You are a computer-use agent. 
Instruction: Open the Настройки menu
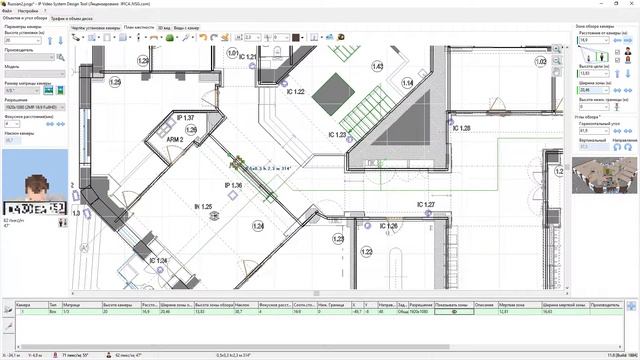tap(28, 11)
